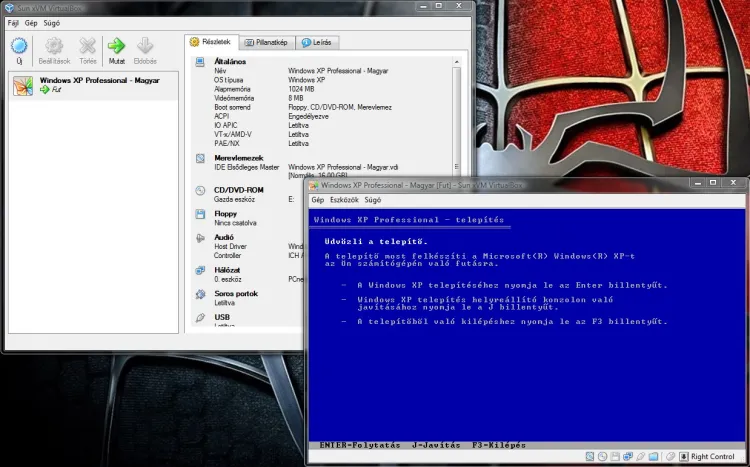Open the Eszközök menu in the VM window
Screen dimensions: 750x467
tap(344, 200)
